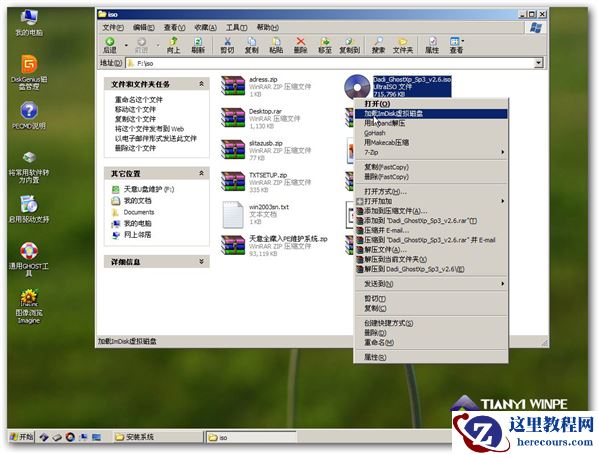The height and width of the screenshot is (454, 599).
Task: Select the Desktop.rar archive icon
Action: [x=233, y=117]
